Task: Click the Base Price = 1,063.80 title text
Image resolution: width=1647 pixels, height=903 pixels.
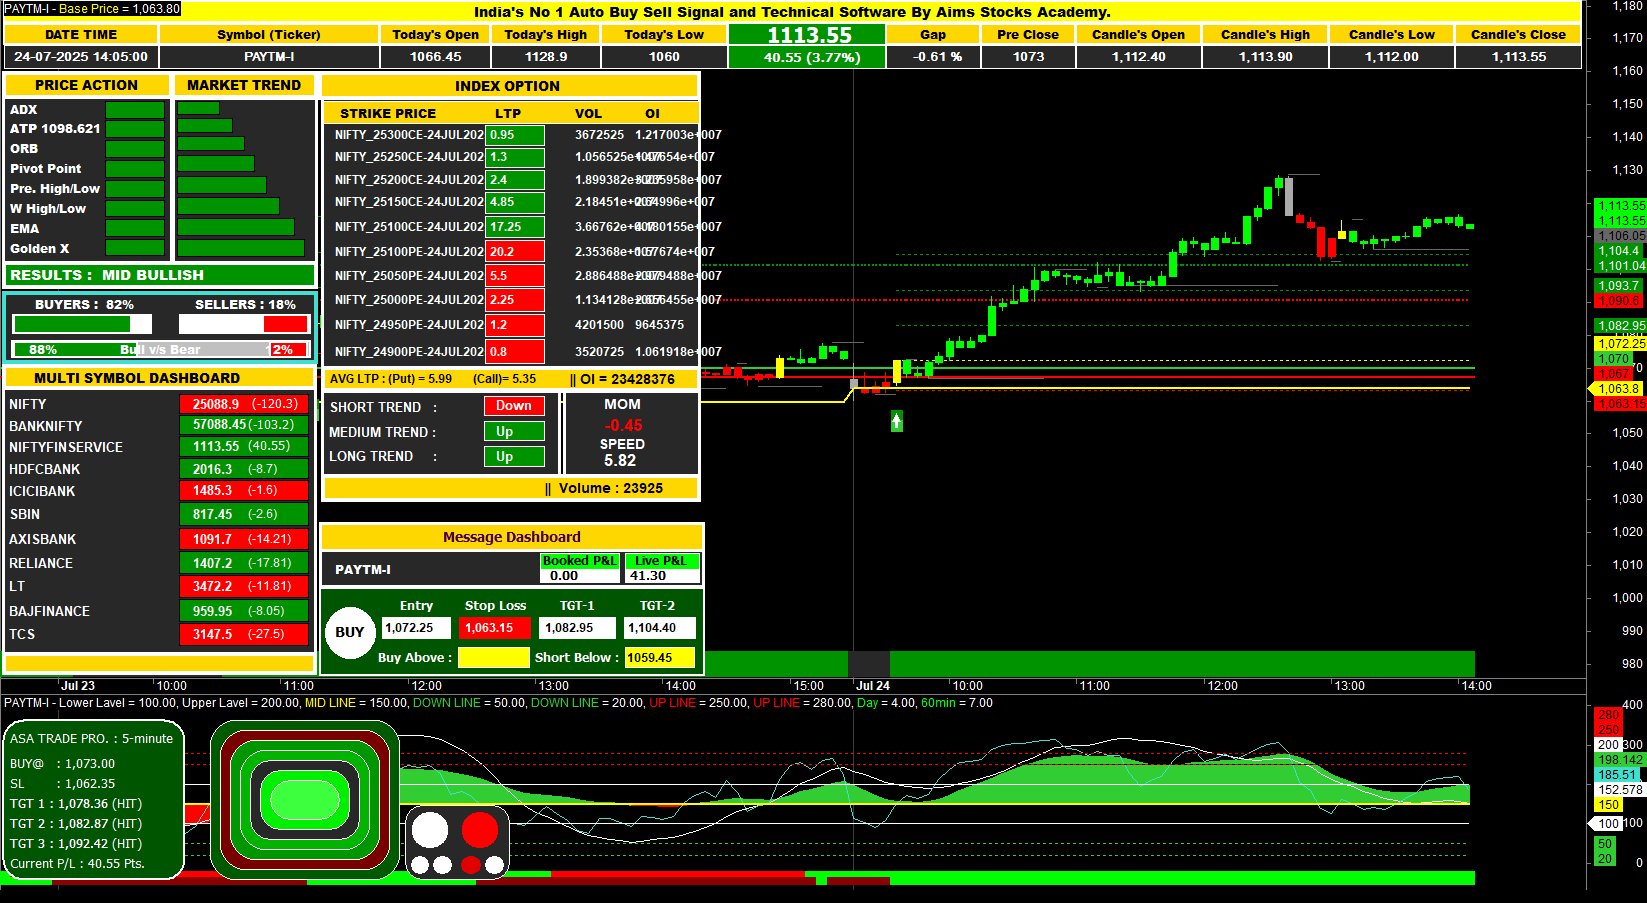Action: tap(119, 9)
